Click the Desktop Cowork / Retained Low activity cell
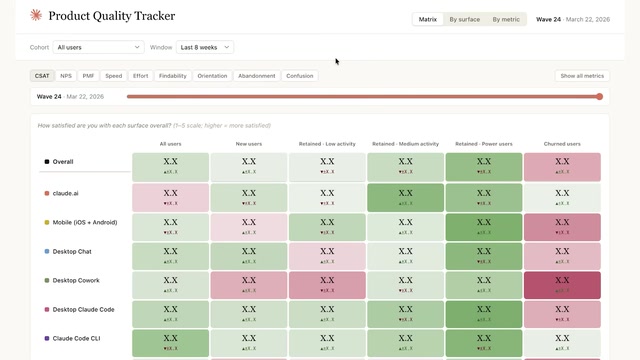Image resolution: width=640 pixels, height=360 pixels. [x=327, y=285]
